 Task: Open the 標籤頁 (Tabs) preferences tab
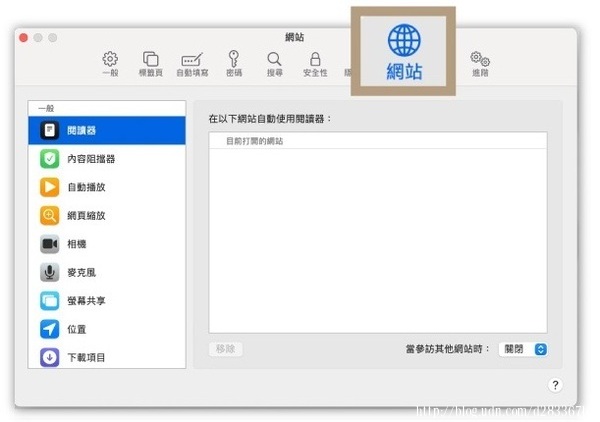pyautogui.click(x=151, y=64)
